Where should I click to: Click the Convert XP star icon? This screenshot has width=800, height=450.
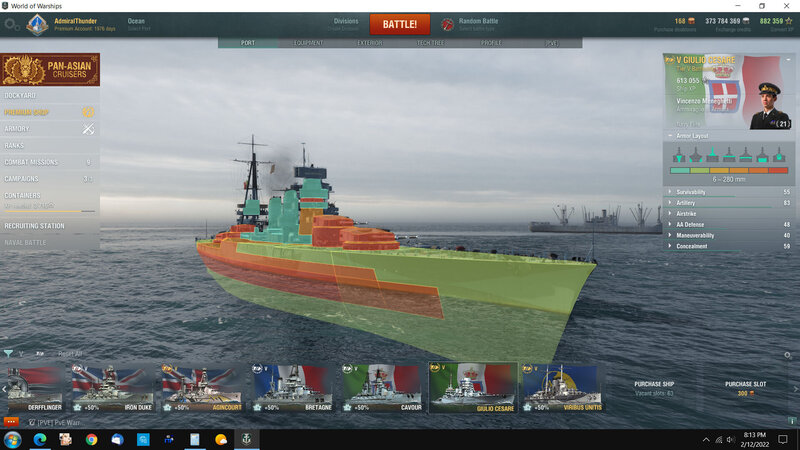point(790,20)
